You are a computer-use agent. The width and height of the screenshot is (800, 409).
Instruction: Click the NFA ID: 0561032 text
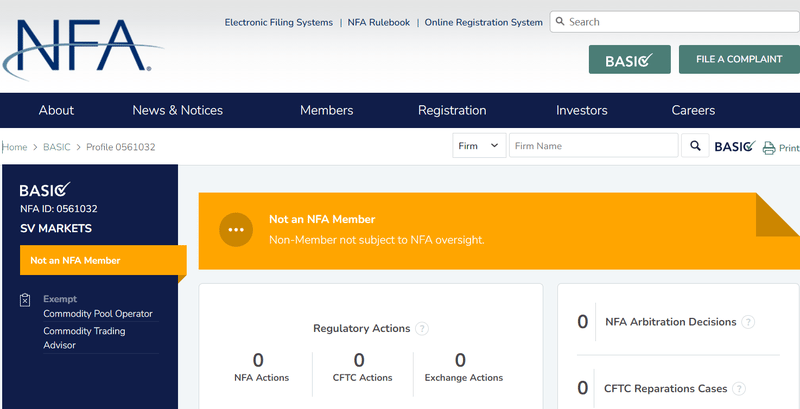pyautogui.click(x=59, y=209)
